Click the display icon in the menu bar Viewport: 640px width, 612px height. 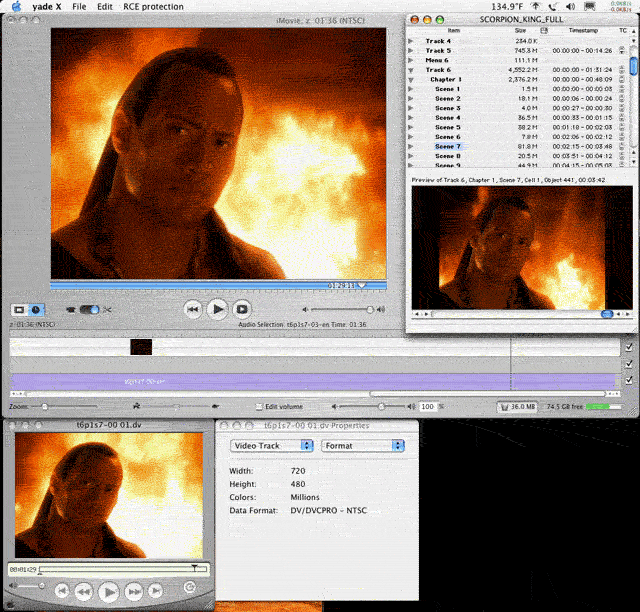pyautogui.click(x=589, y=6)
